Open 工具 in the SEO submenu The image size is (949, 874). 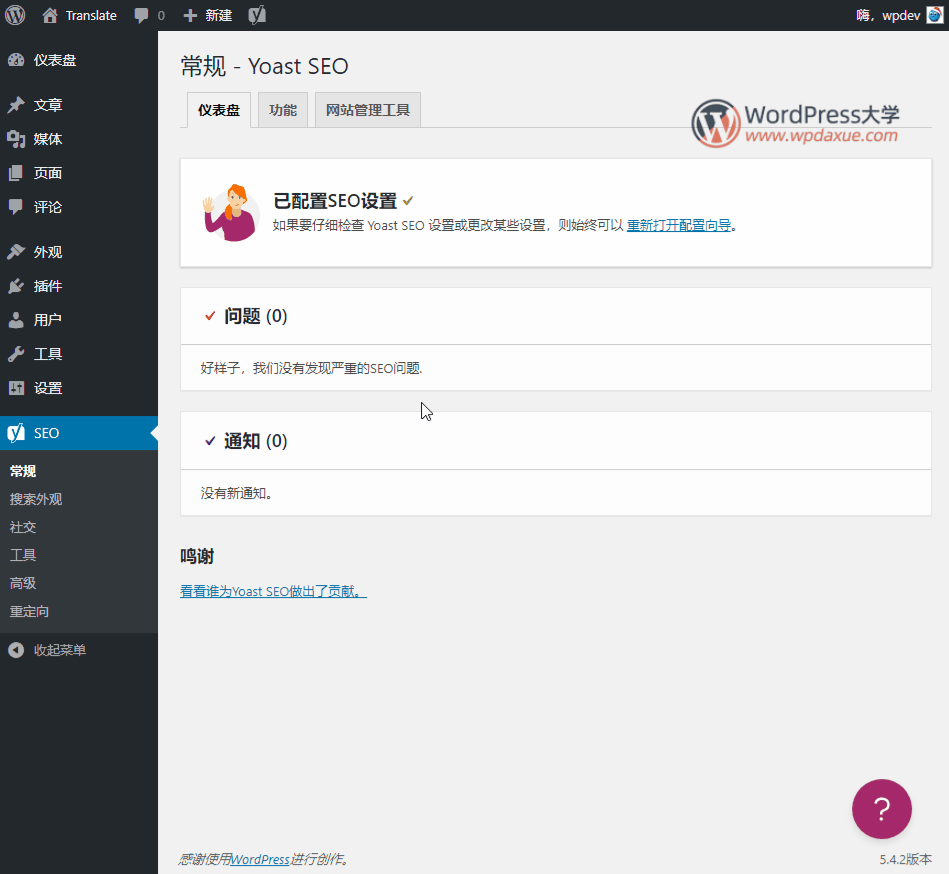tap(23, 555)
